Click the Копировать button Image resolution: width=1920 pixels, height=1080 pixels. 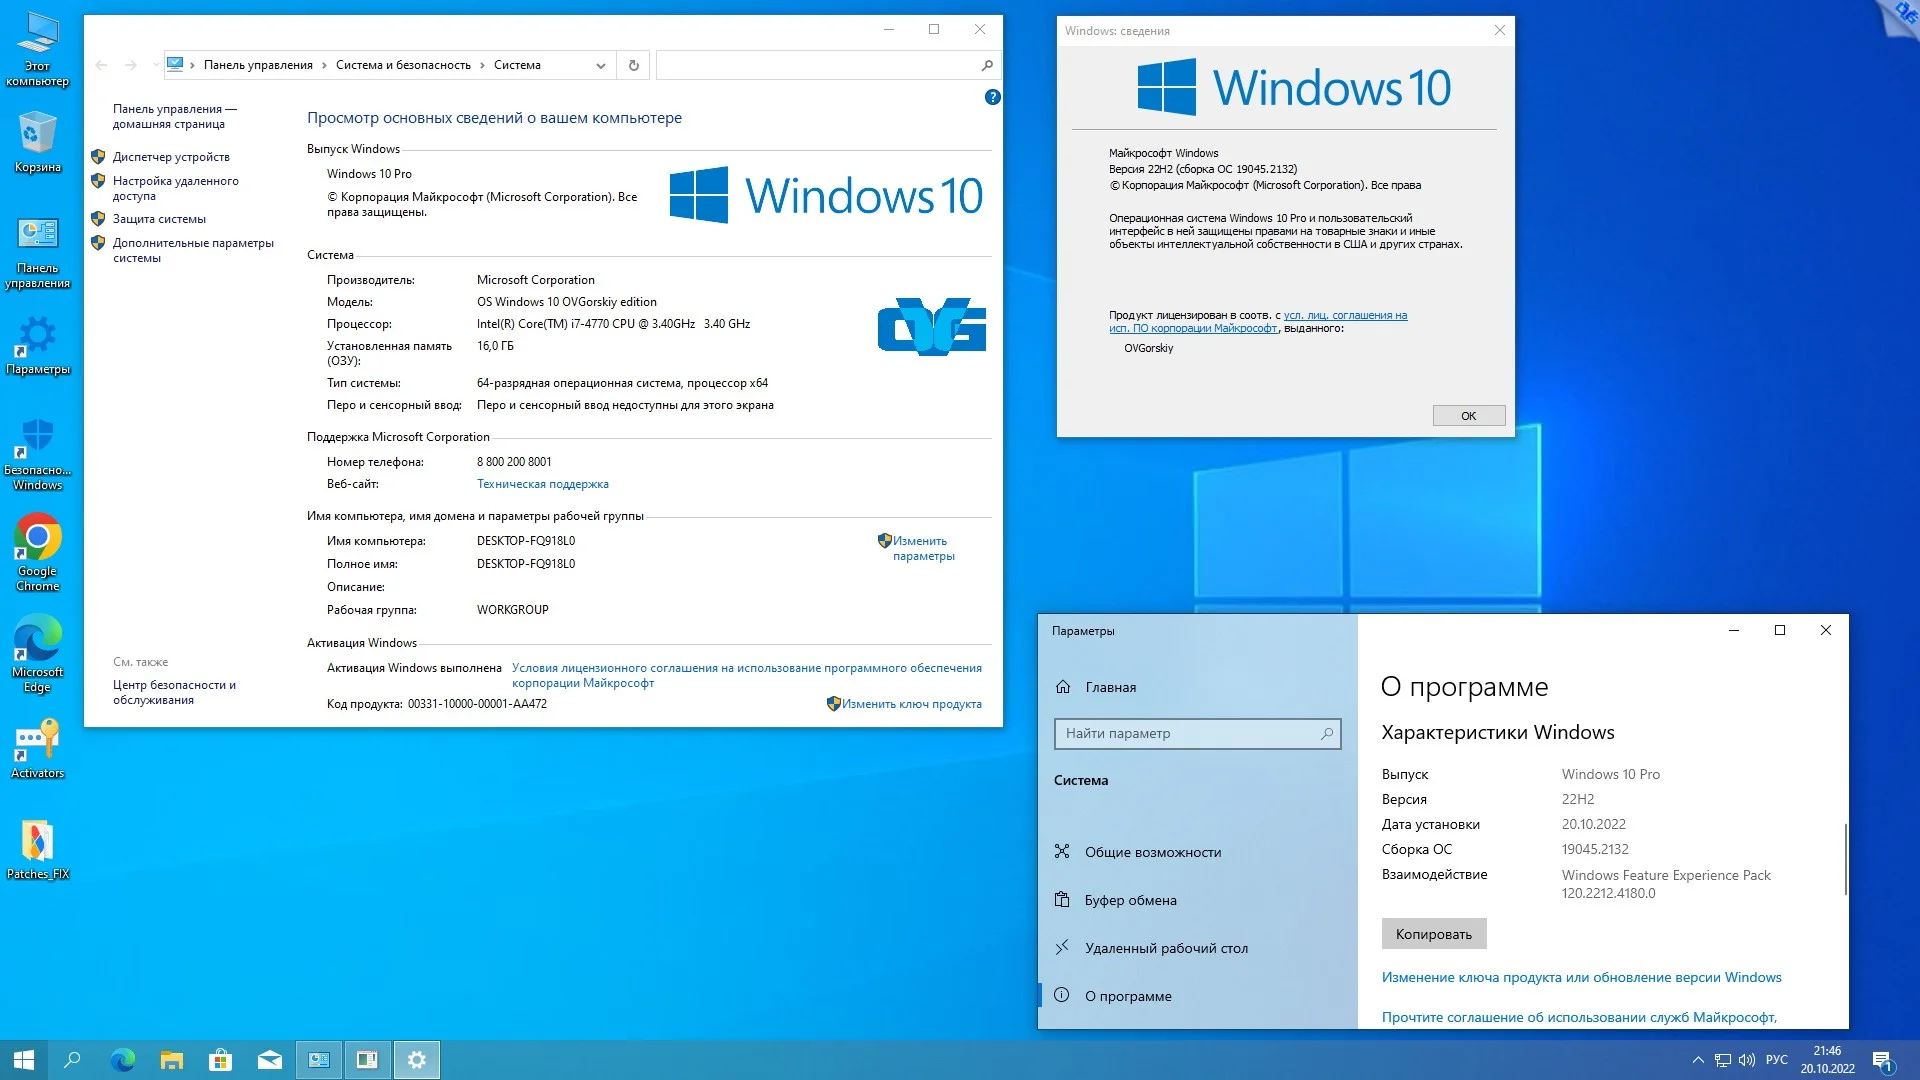[1433, 934]
